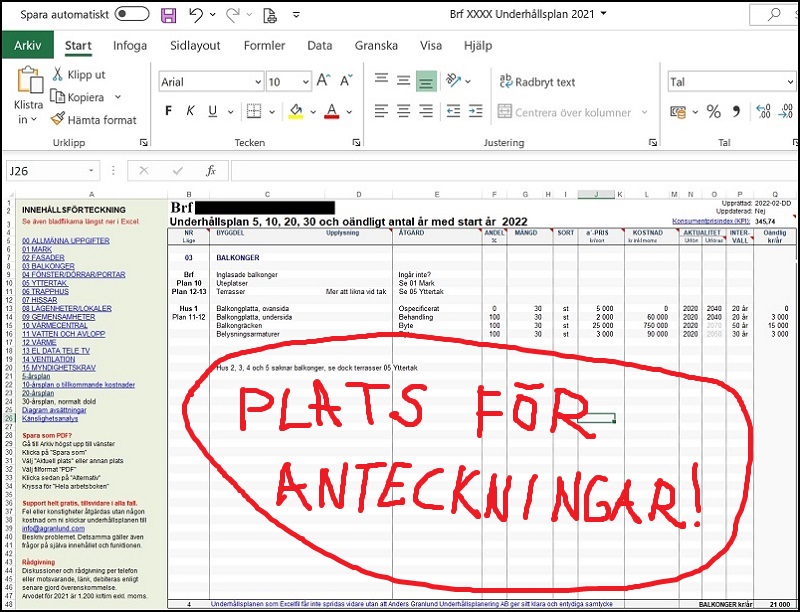Expand the borders dropdown arrow
The height and width of the screenshot is (612, 800).
pyautogui.click(x=272, y=112)
